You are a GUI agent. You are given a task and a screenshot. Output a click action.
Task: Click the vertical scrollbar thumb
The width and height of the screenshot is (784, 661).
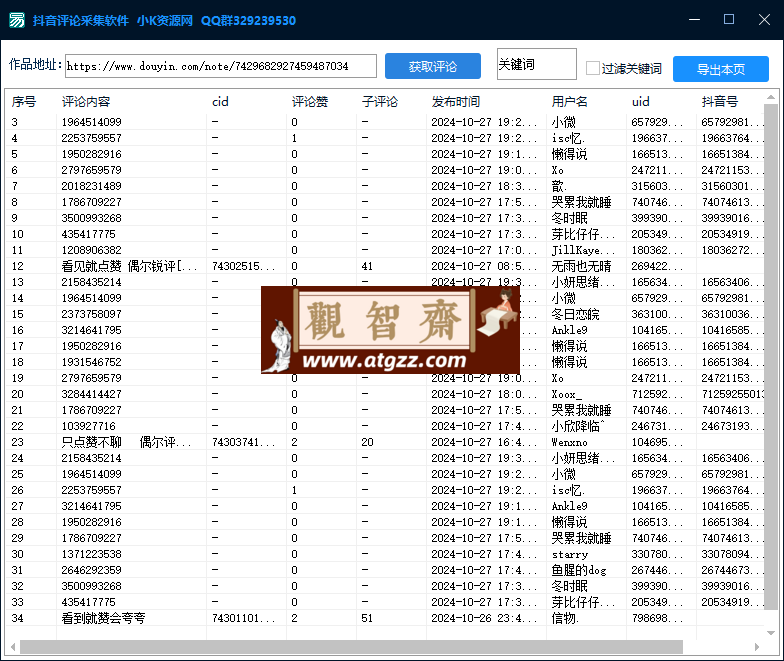(770, 357)
